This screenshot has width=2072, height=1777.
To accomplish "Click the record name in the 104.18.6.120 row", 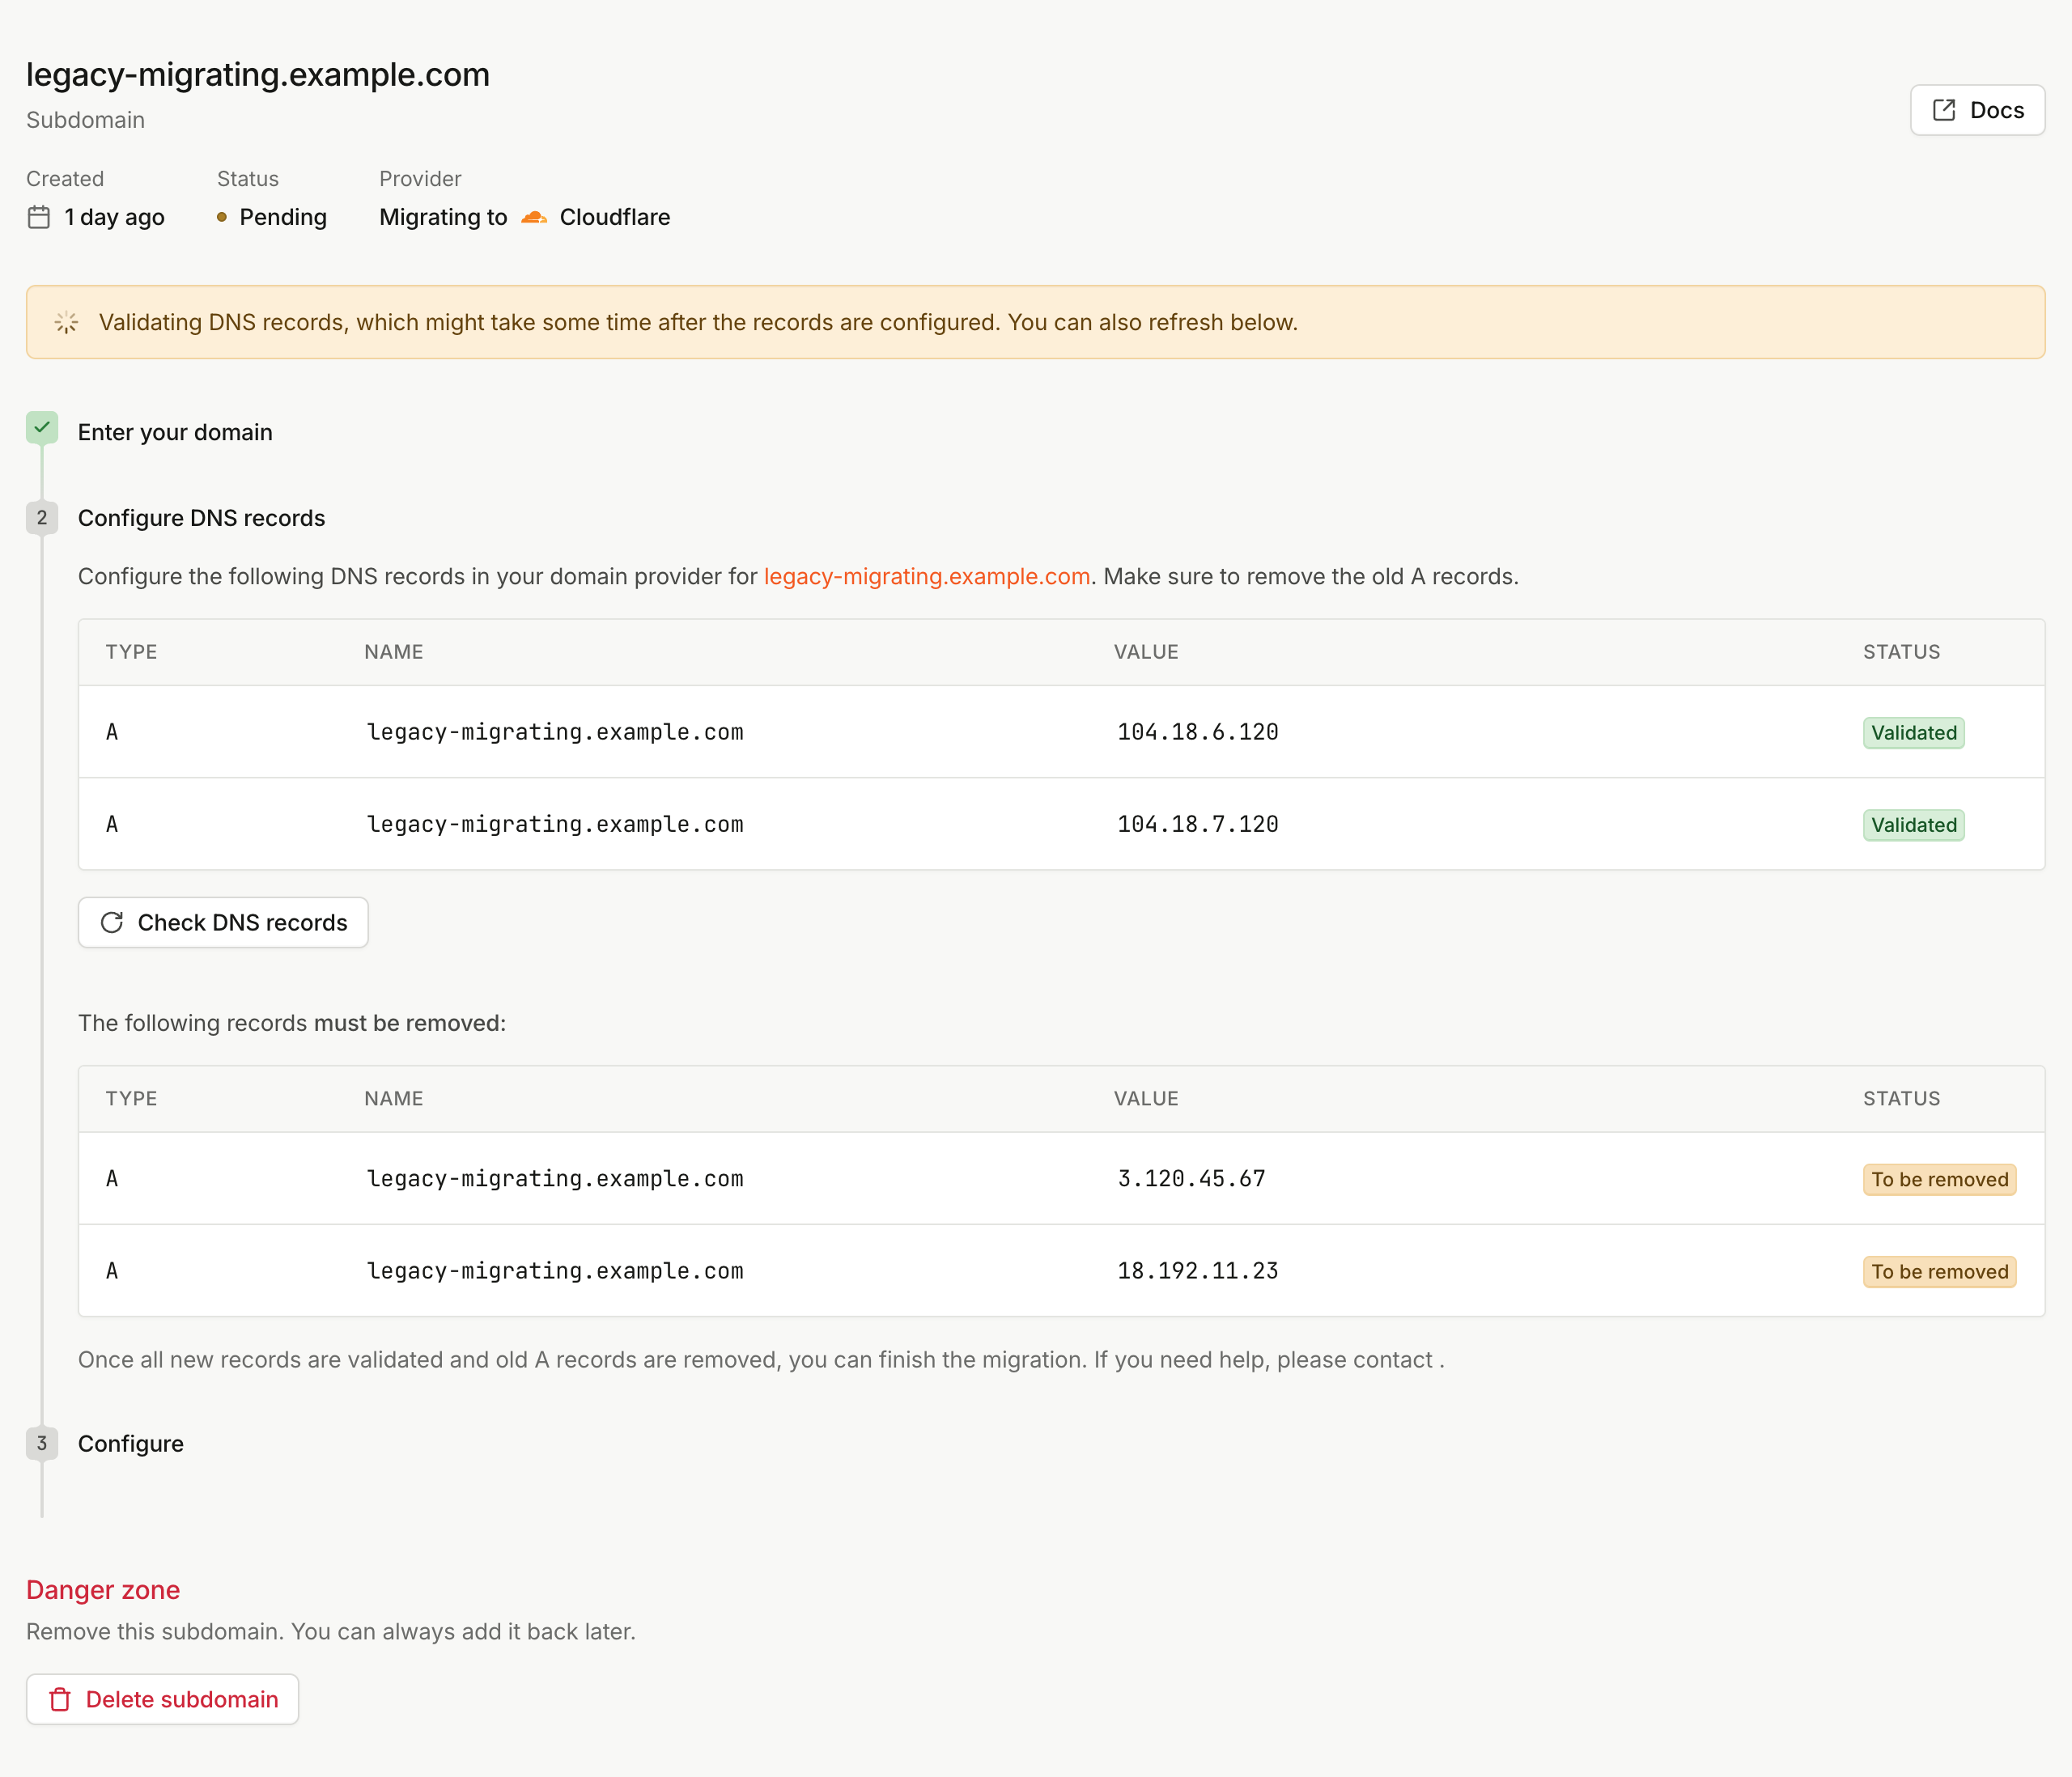I will 555,732.
